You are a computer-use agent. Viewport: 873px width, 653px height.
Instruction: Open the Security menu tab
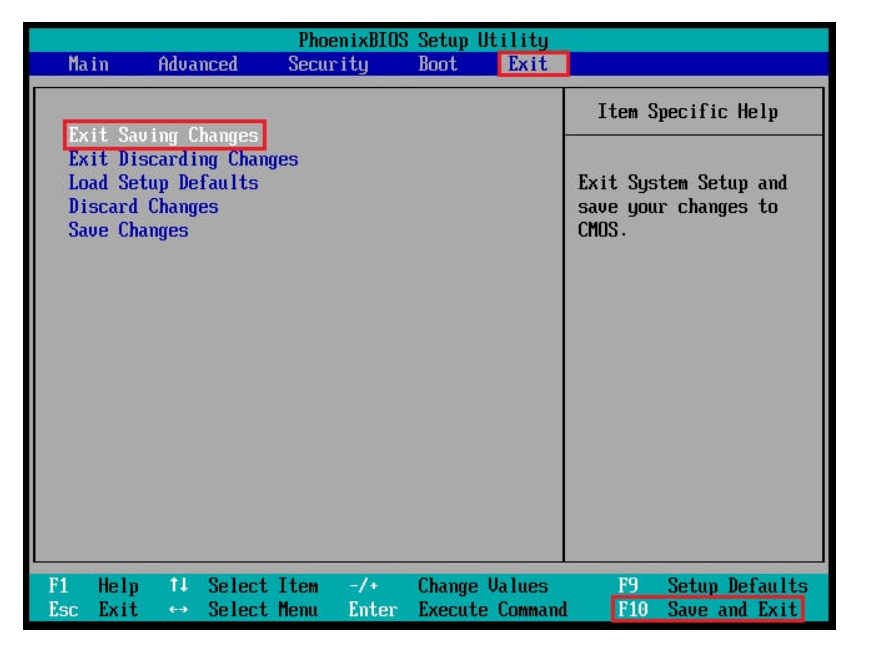[x=328, y=64]
